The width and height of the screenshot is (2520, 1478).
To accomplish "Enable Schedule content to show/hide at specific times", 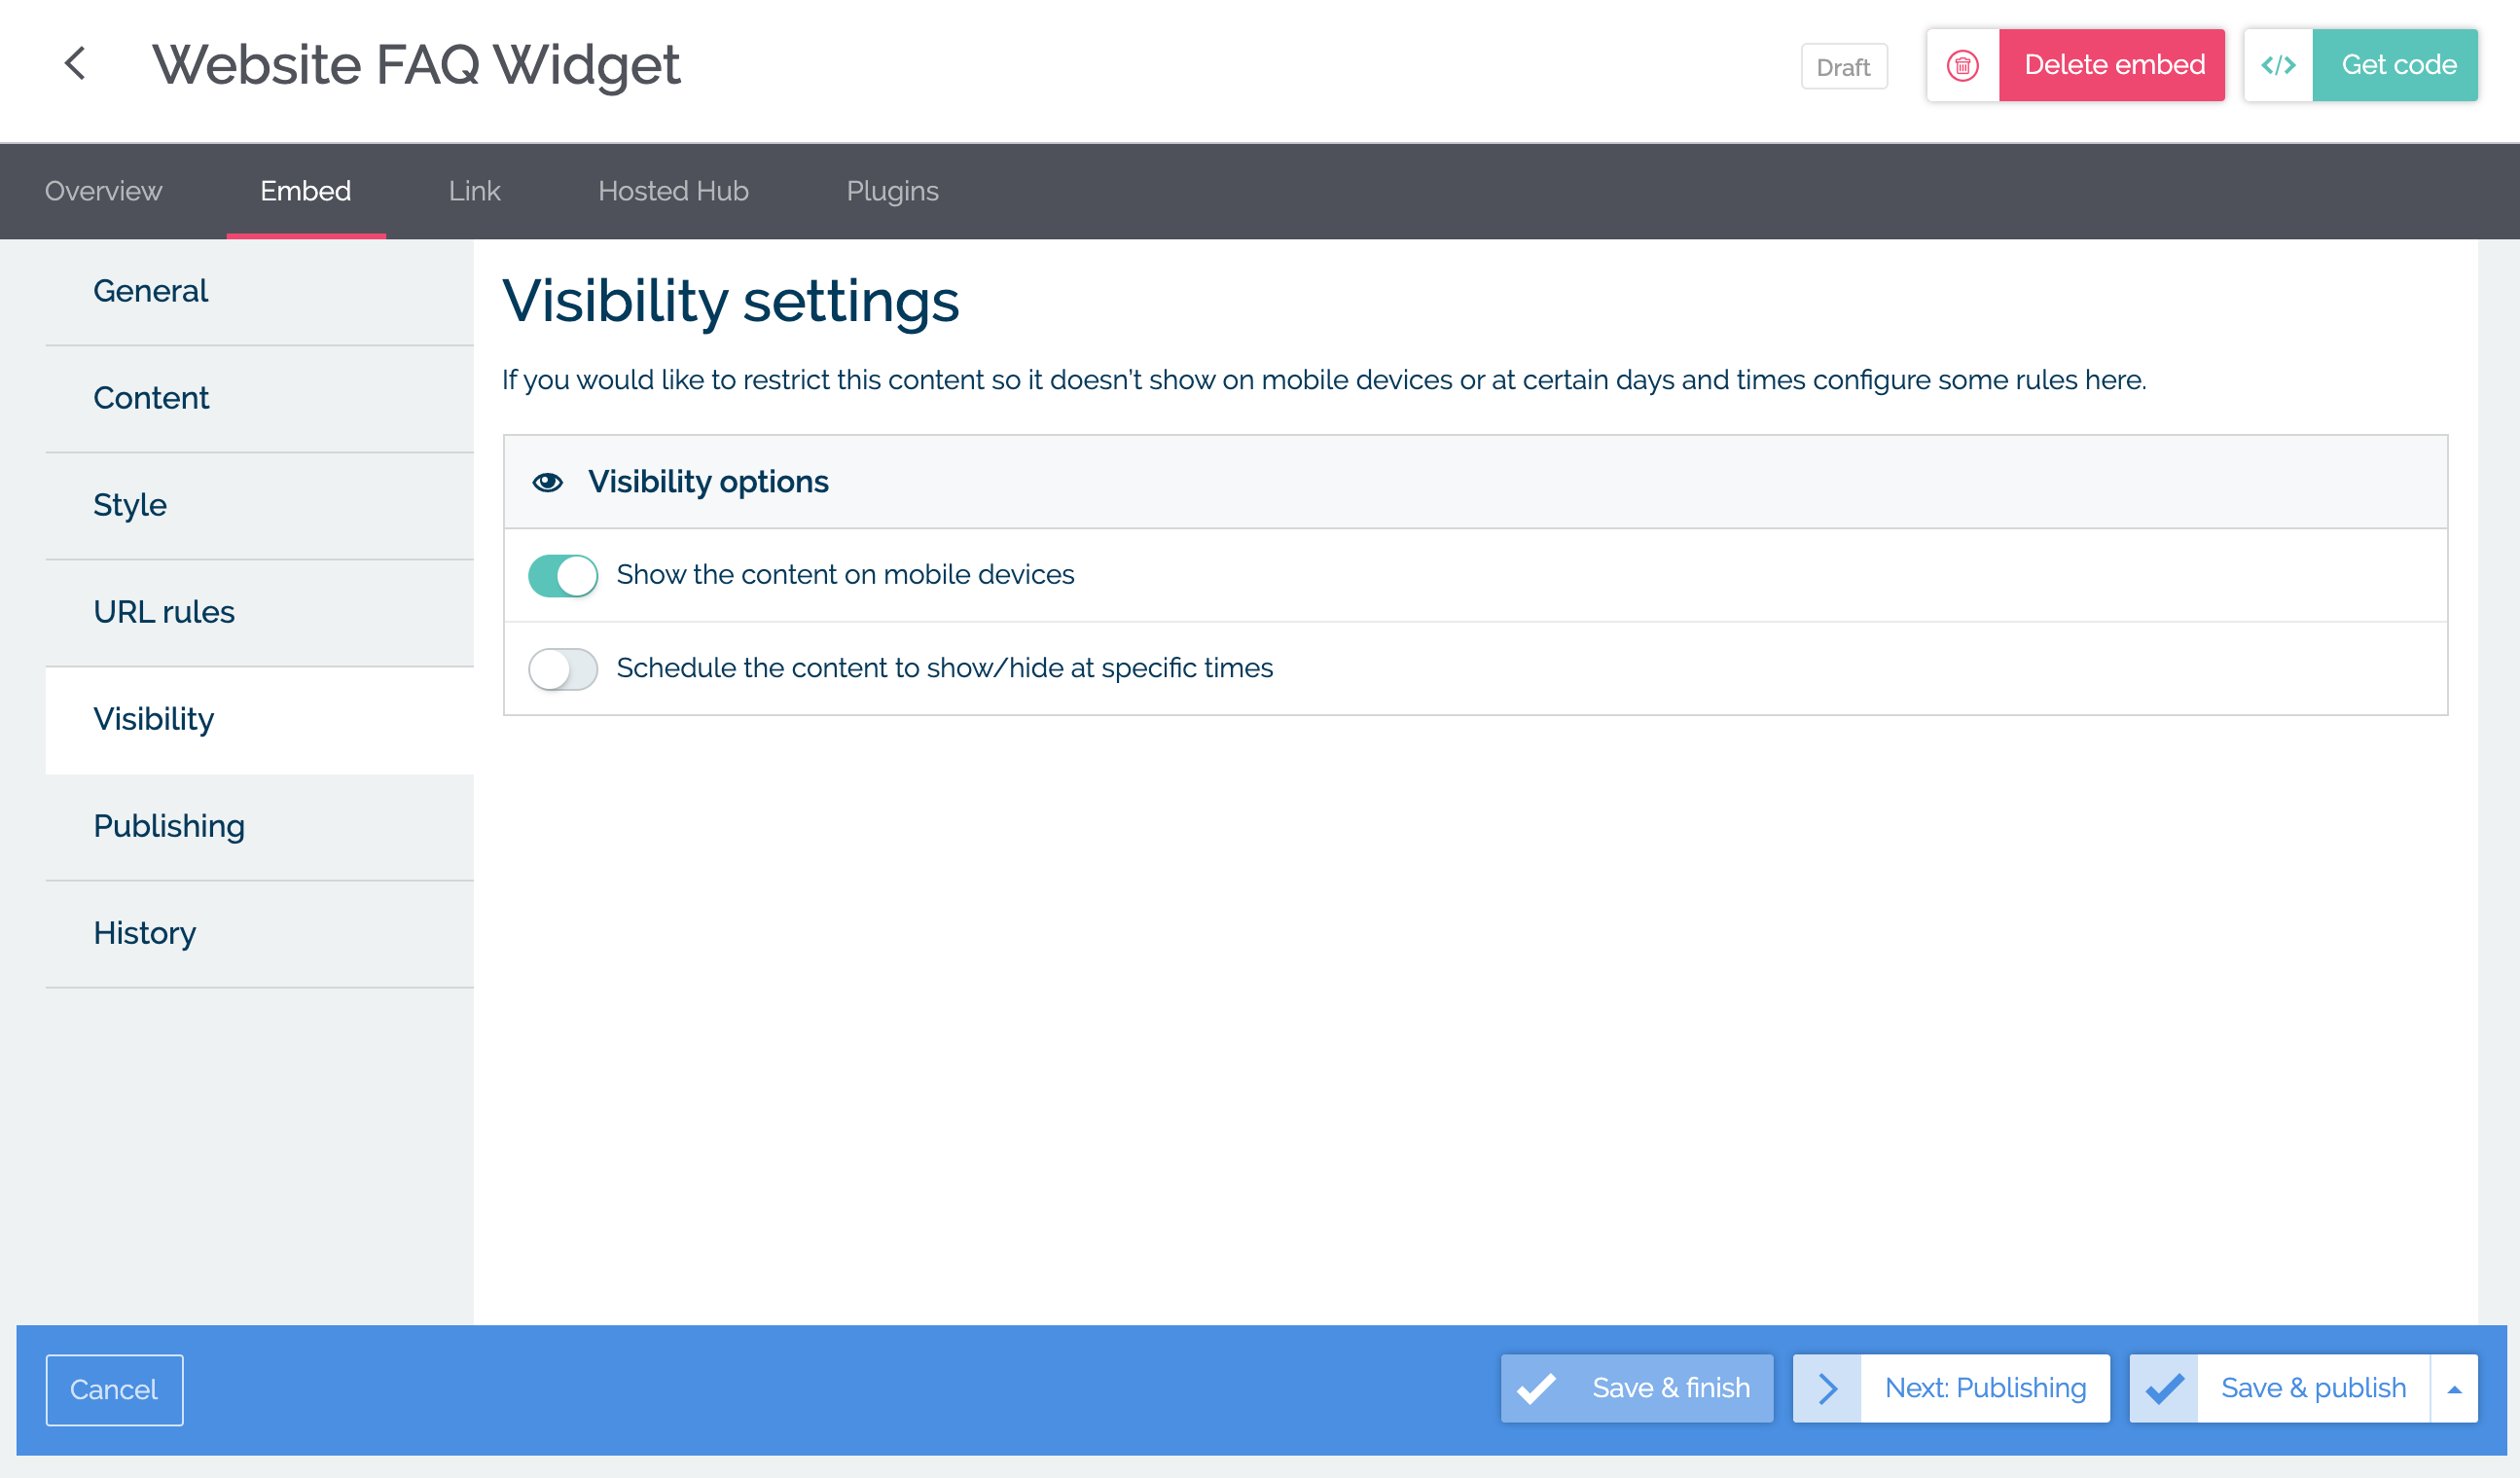I will pyautogui.click(x=564, y=667).
